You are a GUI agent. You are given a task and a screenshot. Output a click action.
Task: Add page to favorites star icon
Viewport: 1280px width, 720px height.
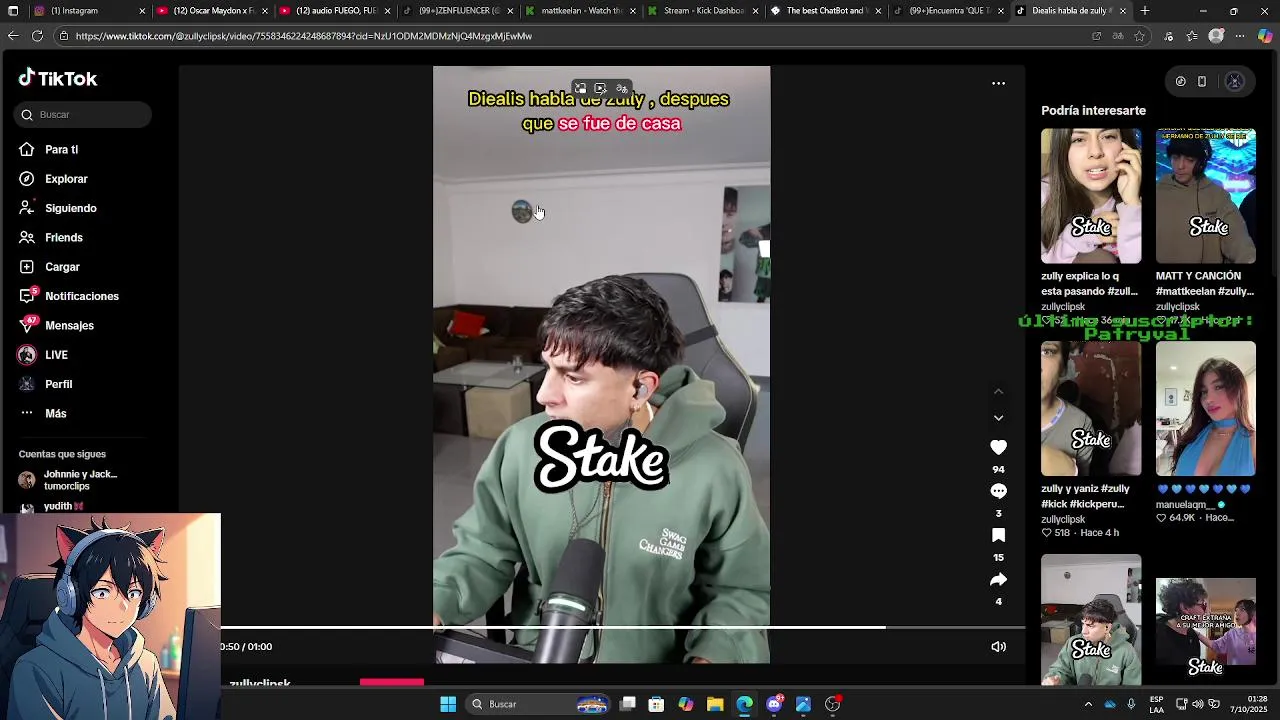[x=1140, y=36]
